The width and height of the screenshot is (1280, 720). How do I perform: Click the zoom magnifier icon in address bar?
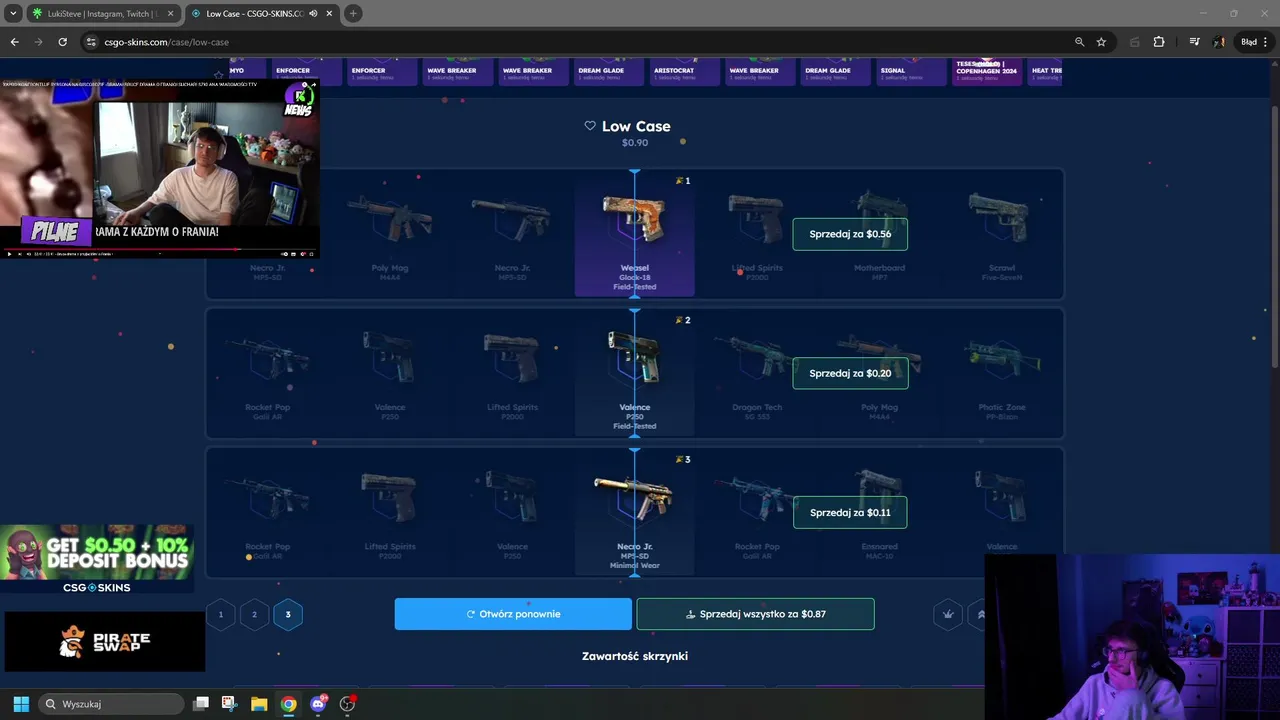click(x=1079, y=42)
